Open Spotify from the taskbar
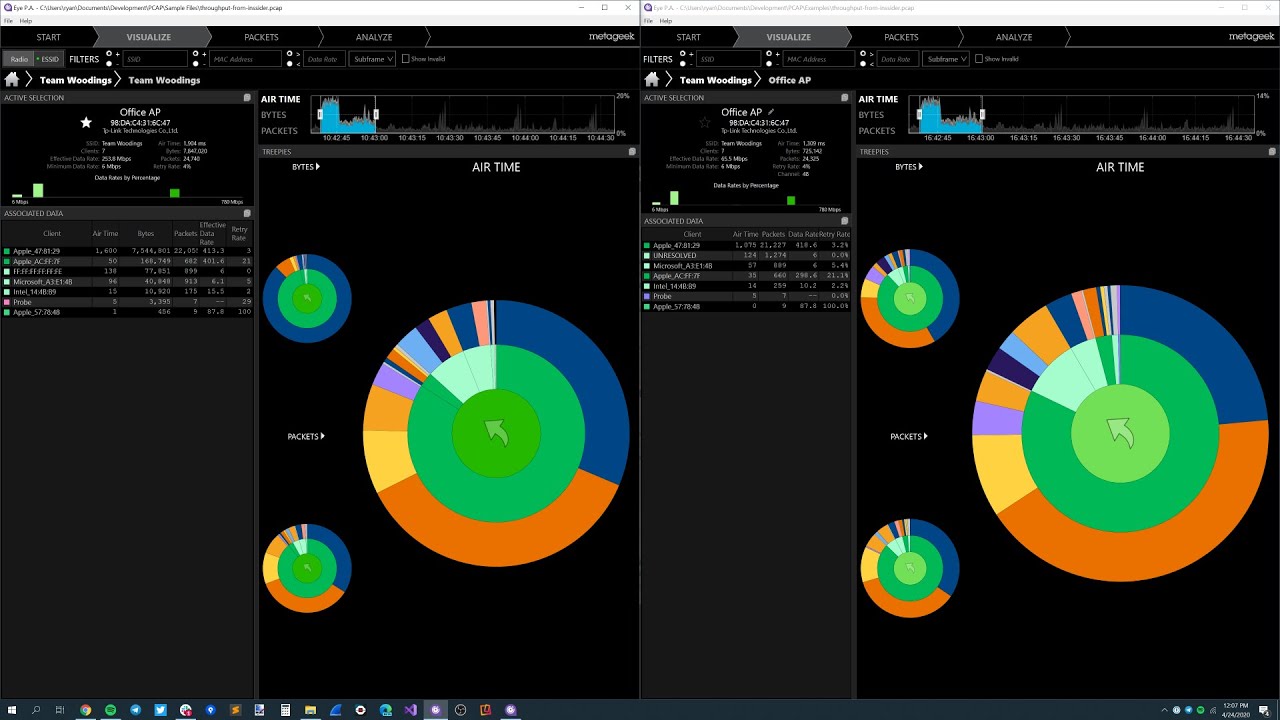1280x720 pixels. (x=110, y=710)
